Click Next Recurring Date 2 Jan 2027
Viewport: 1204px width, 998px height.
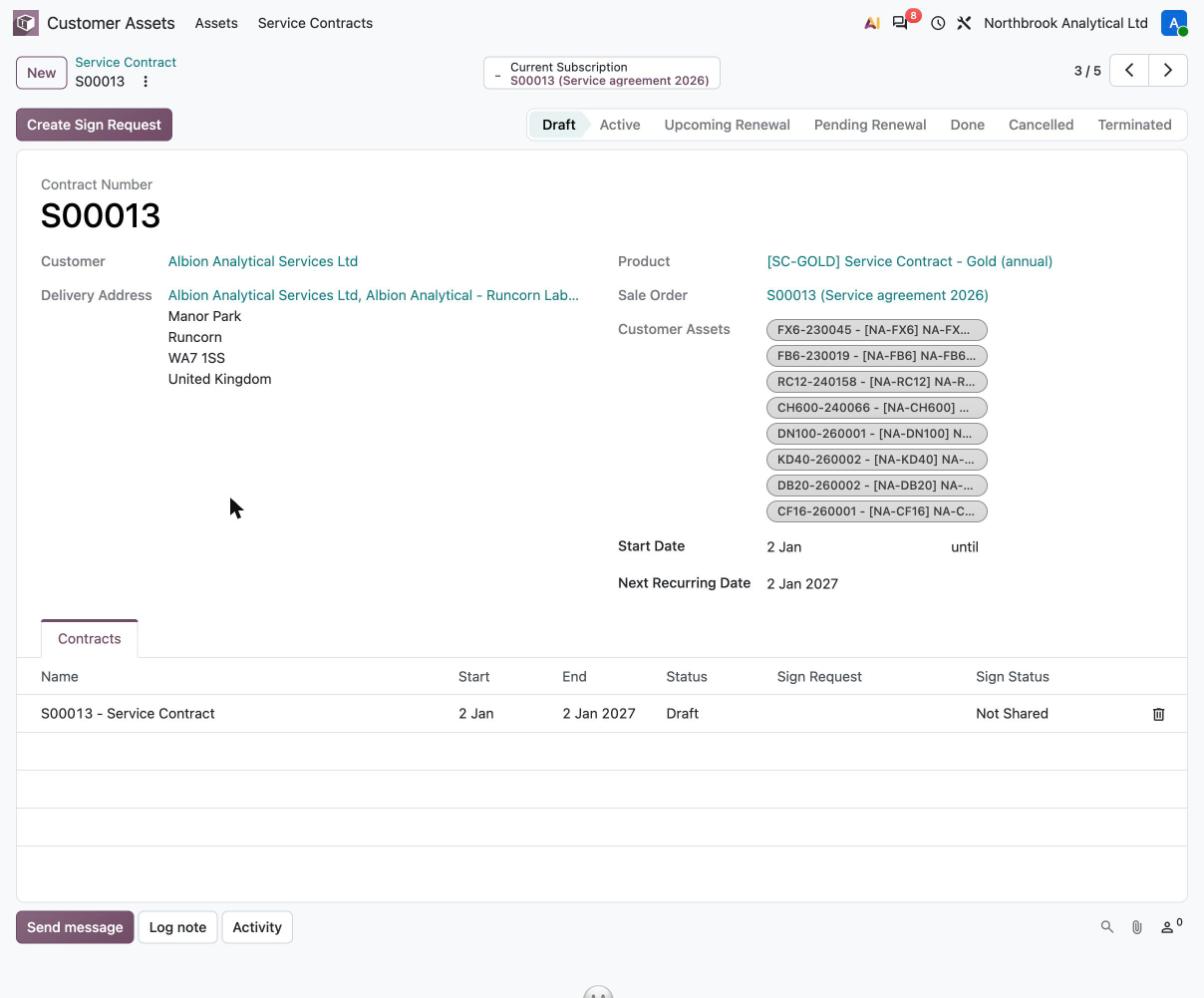(x=802, y=584)
